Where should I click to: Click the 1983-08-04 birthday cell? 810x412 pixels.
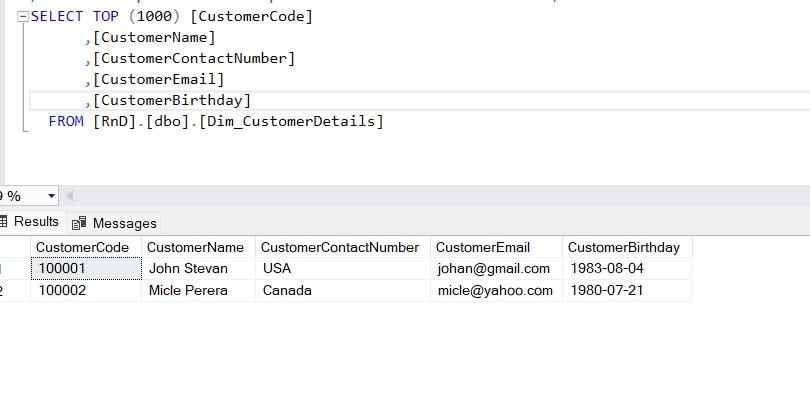coord(627,268)
